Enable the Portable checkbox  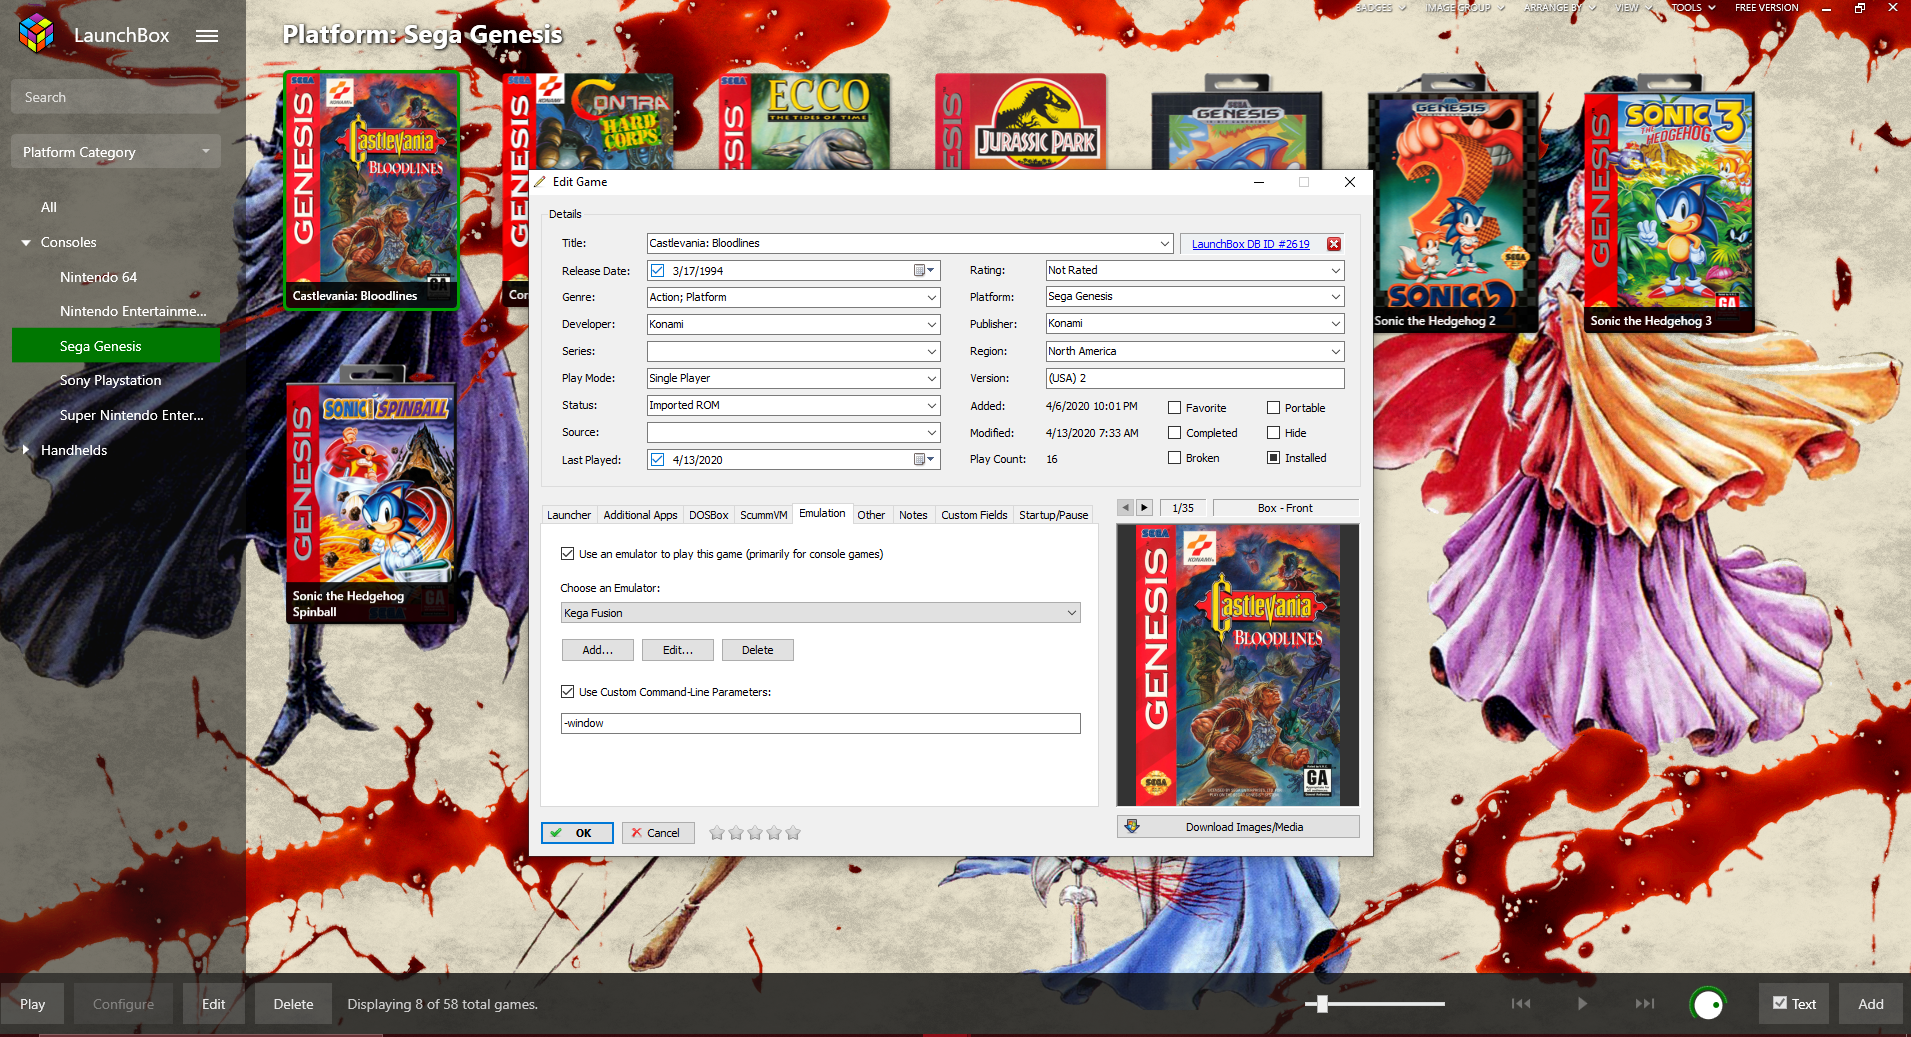tap(1274, 408)
